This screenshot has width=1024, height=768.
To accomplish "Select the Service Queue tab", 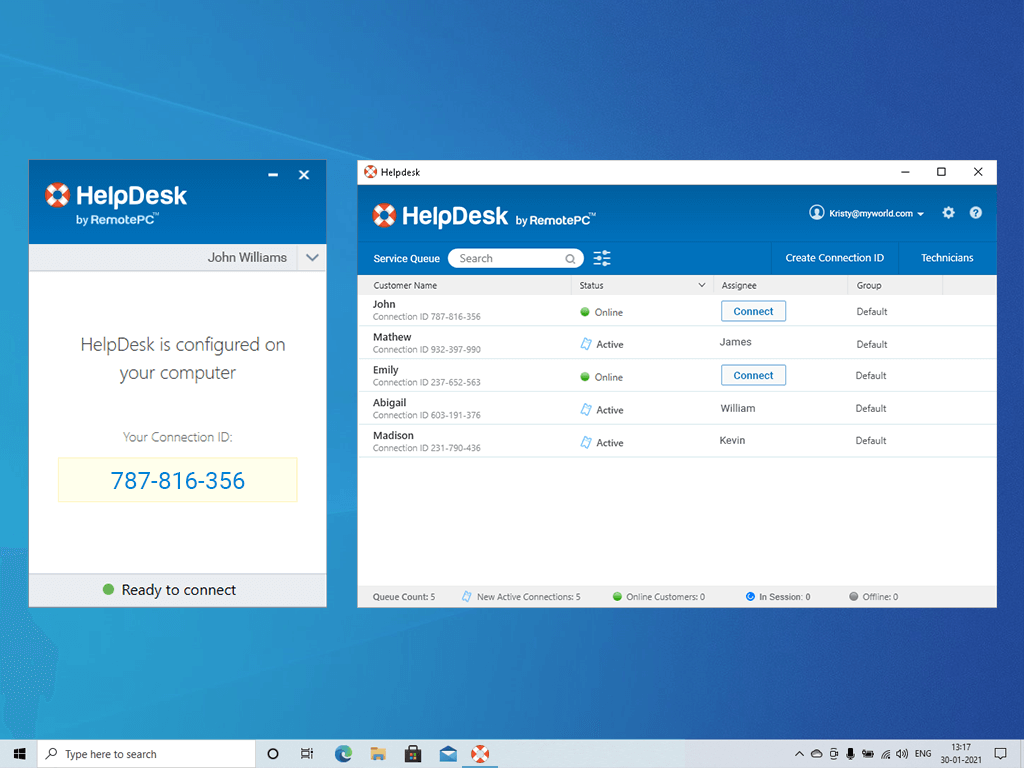I will (406, 259).
